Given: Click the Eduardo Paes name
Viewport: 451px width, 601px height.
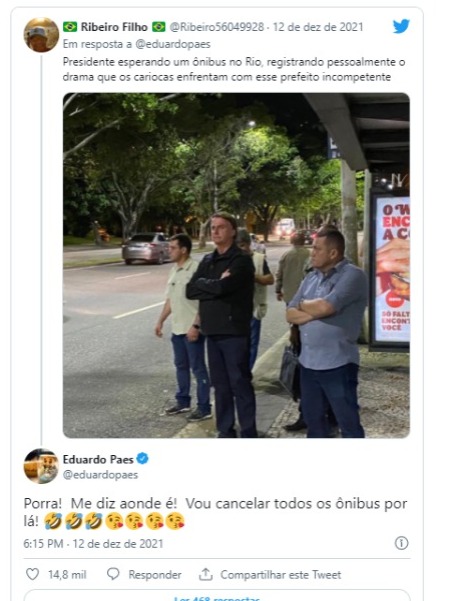Looking at the screenshot, I should tap(98, 459).
